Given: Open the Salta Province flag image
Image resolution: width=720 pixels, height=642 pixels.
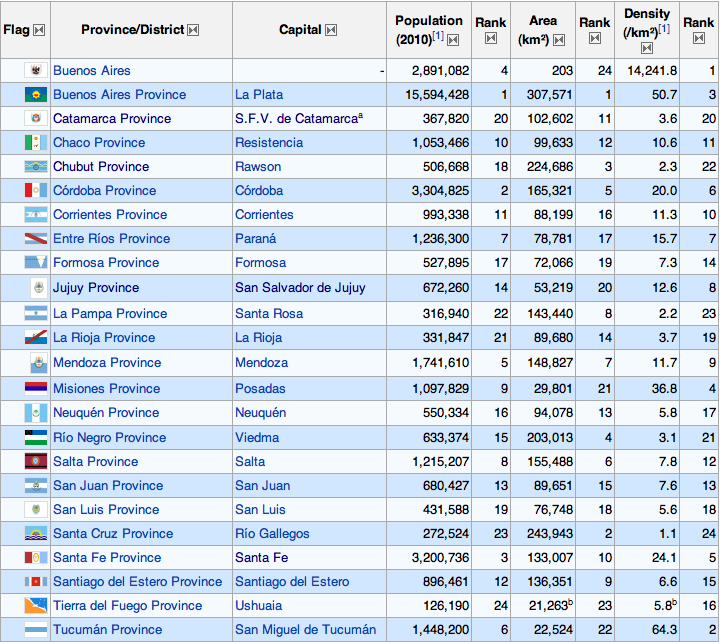Looking at the screenshot, I should pyautogui.click(x=36, y=462).
